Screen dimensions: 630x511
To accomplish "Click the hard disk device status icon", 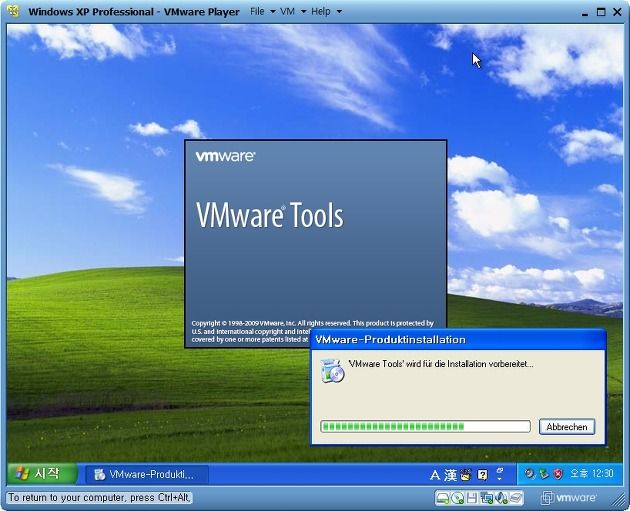I will (x=443, y=498).
